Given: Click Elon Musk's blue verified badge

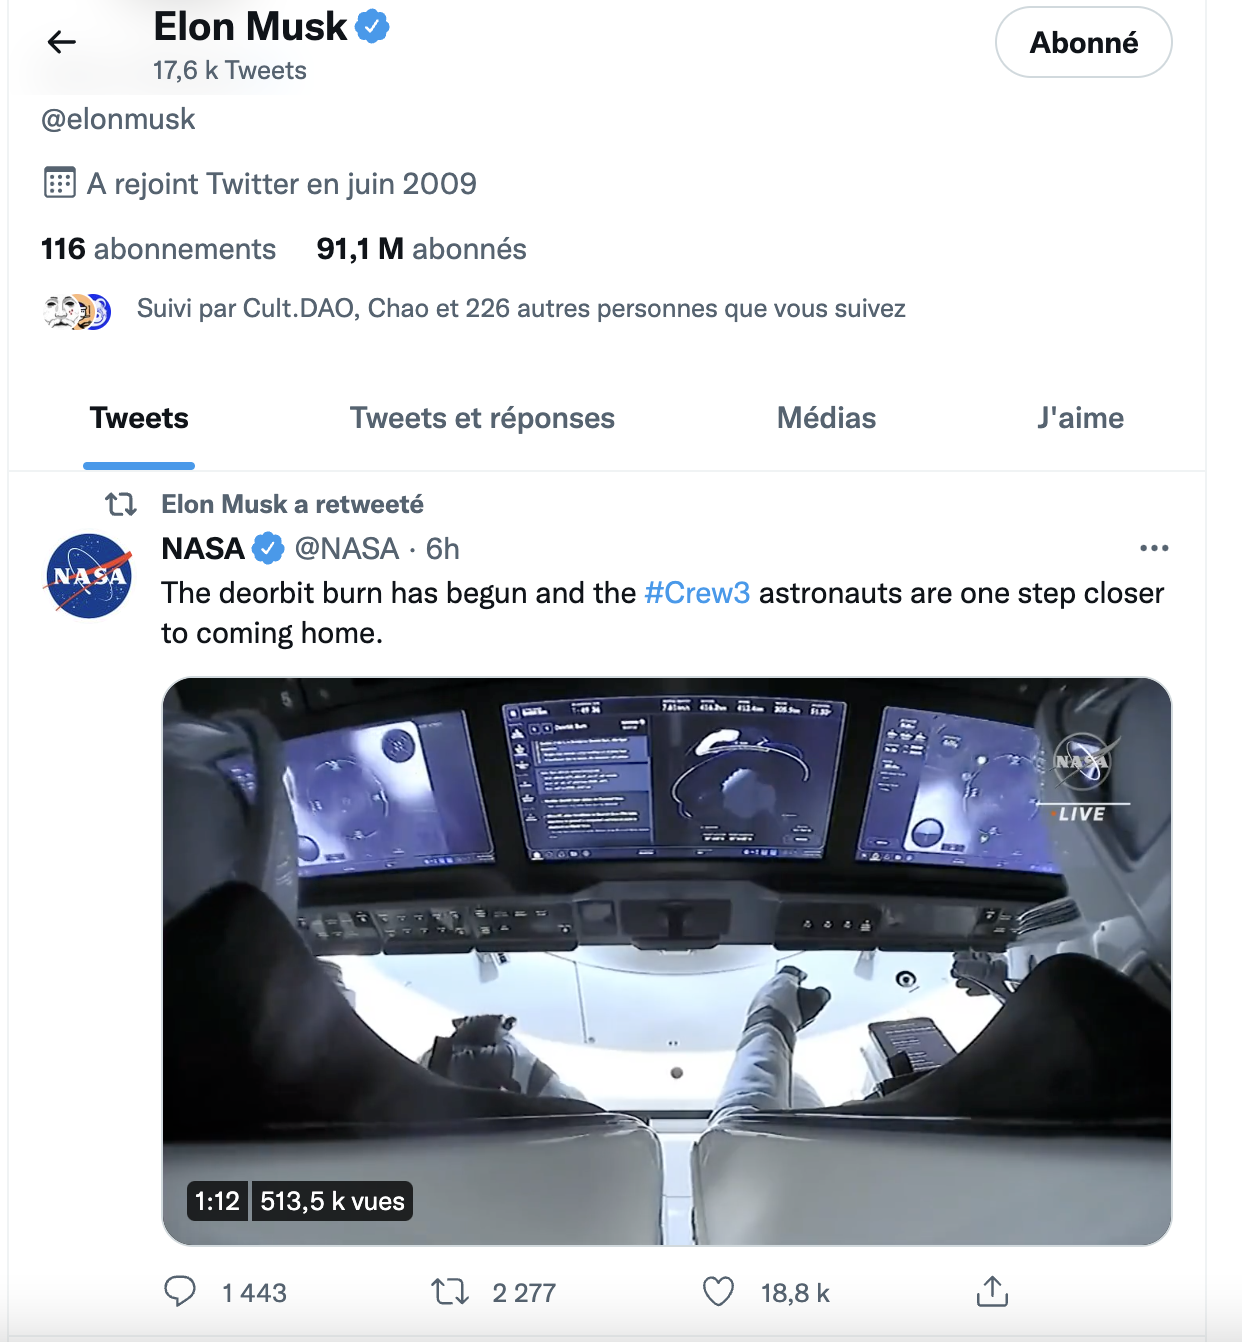Looking at the screenshot, I should tap(373, 27).
